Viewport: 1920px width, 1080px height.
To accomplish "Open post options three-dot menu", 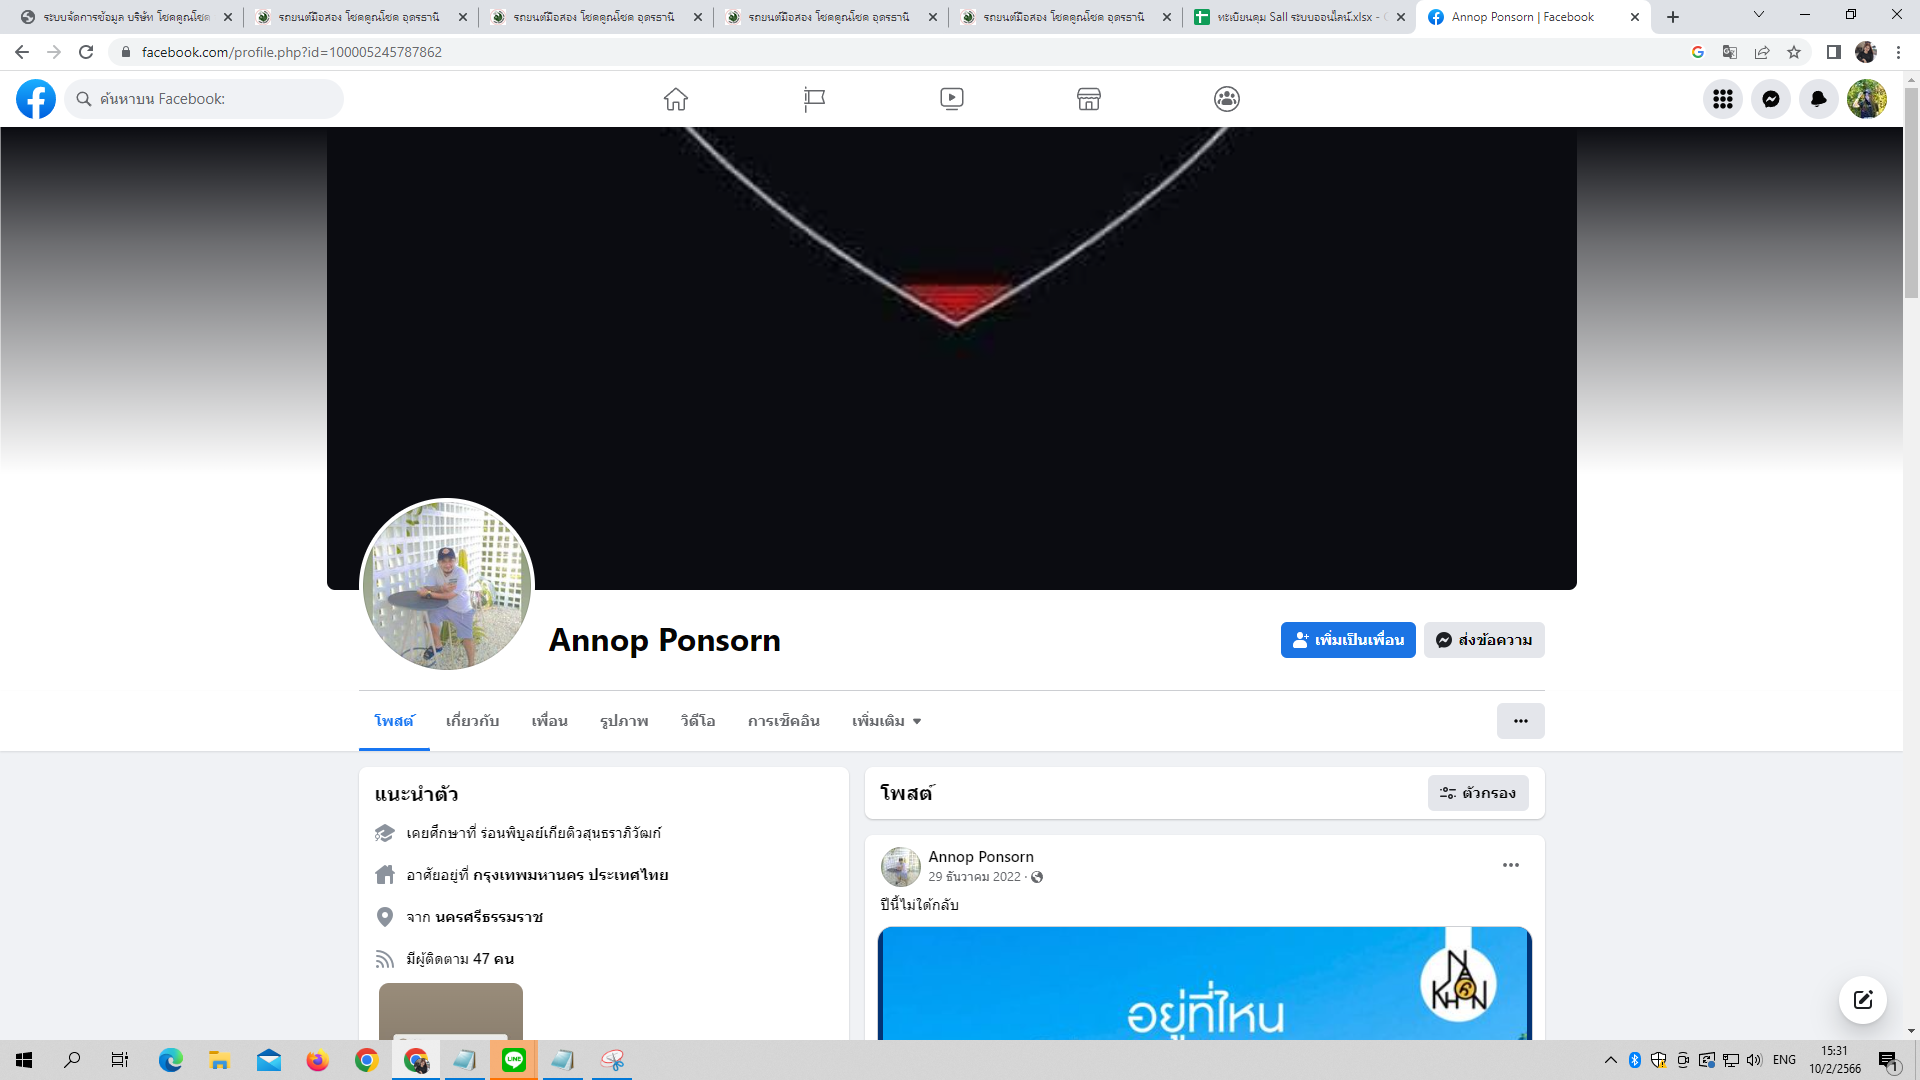I will tap(1511, 865).
